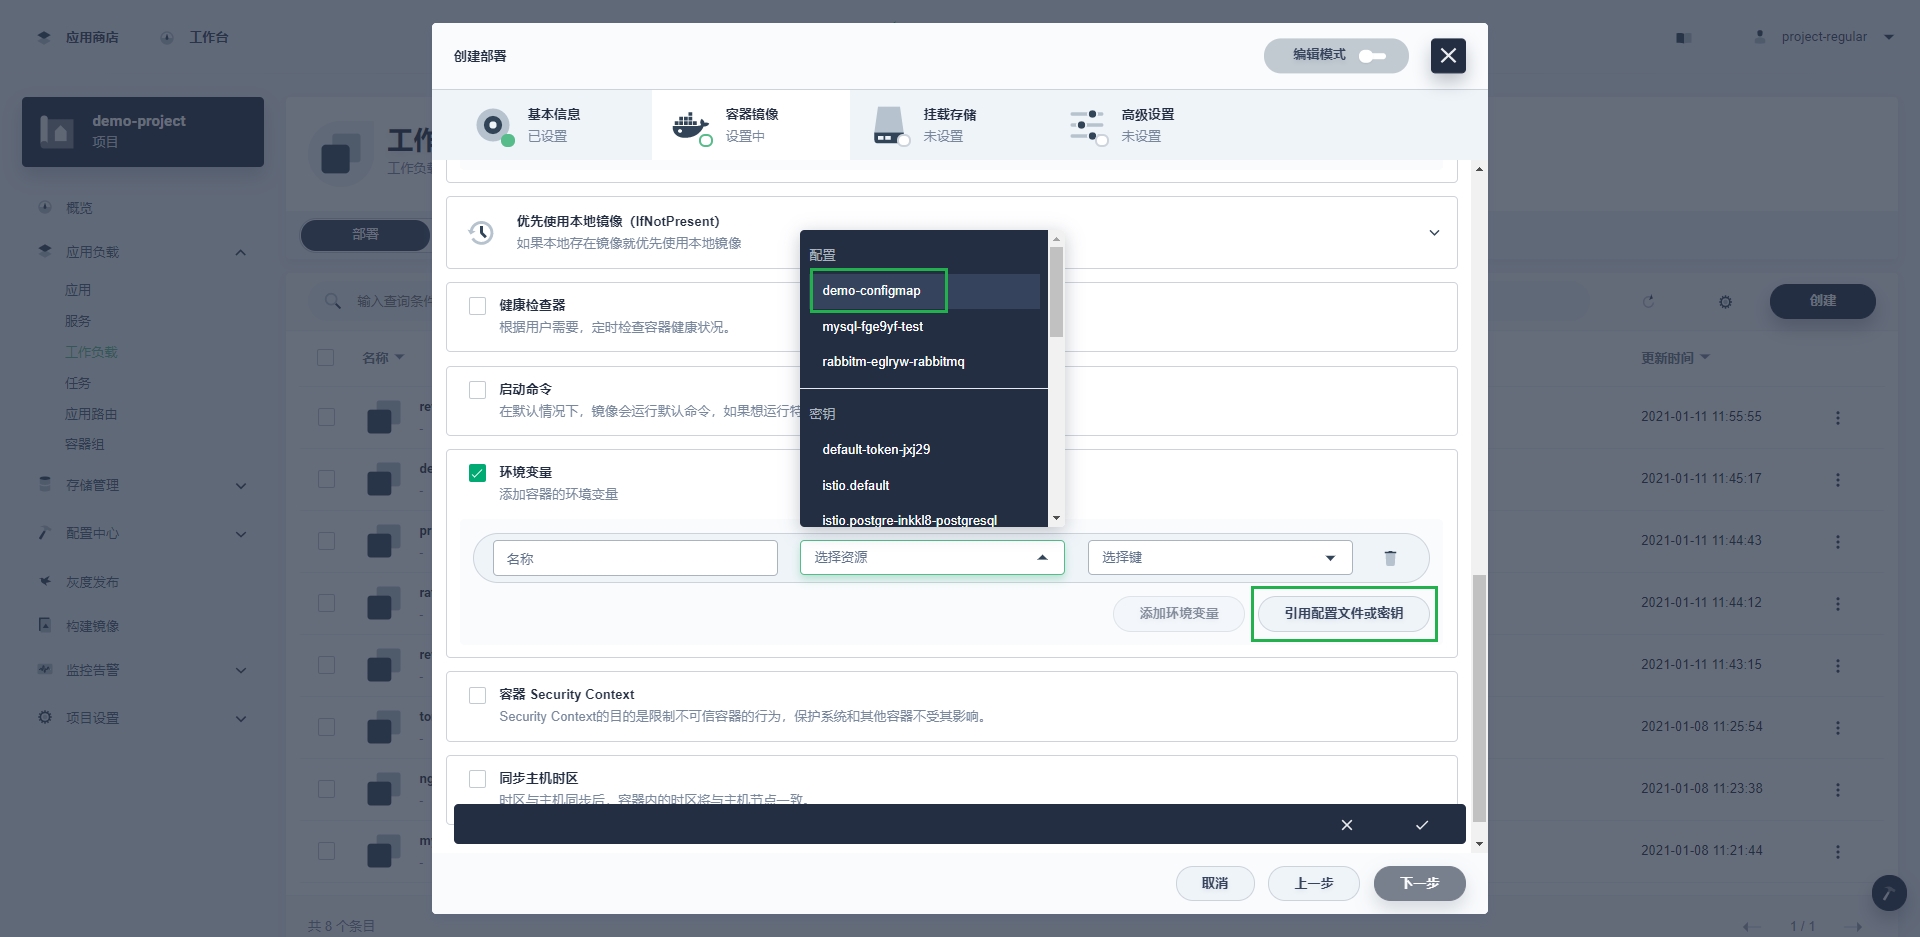Click the 灰度发布 grayscale release icon
1920x937 pixels.
(x=44, y=581)
